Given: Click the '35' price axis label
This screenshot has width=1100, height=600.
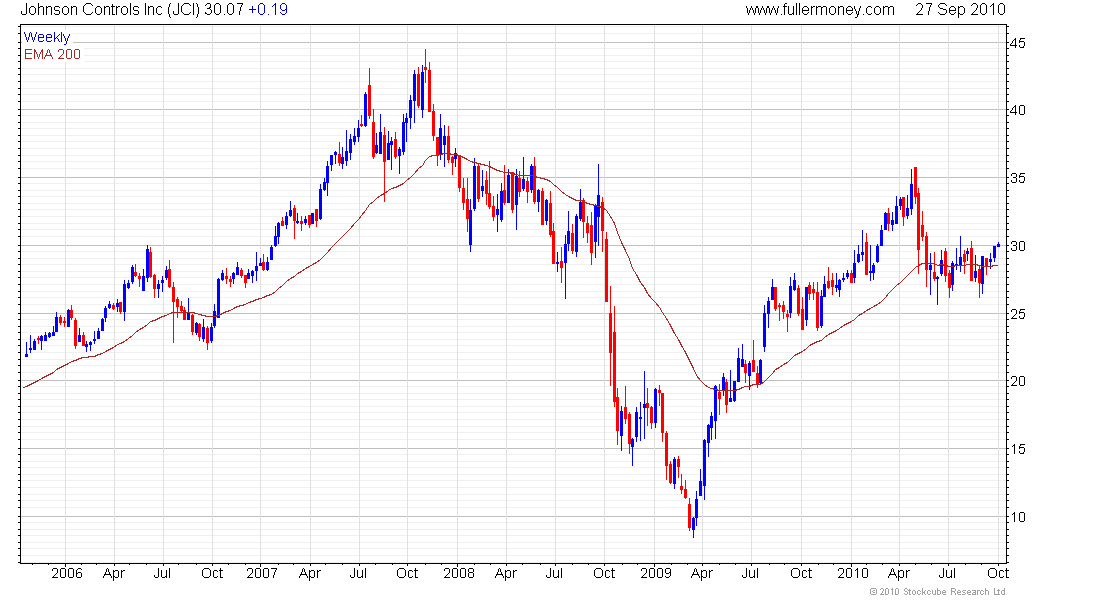Looking at the screenshot, I should point(1017,178).
